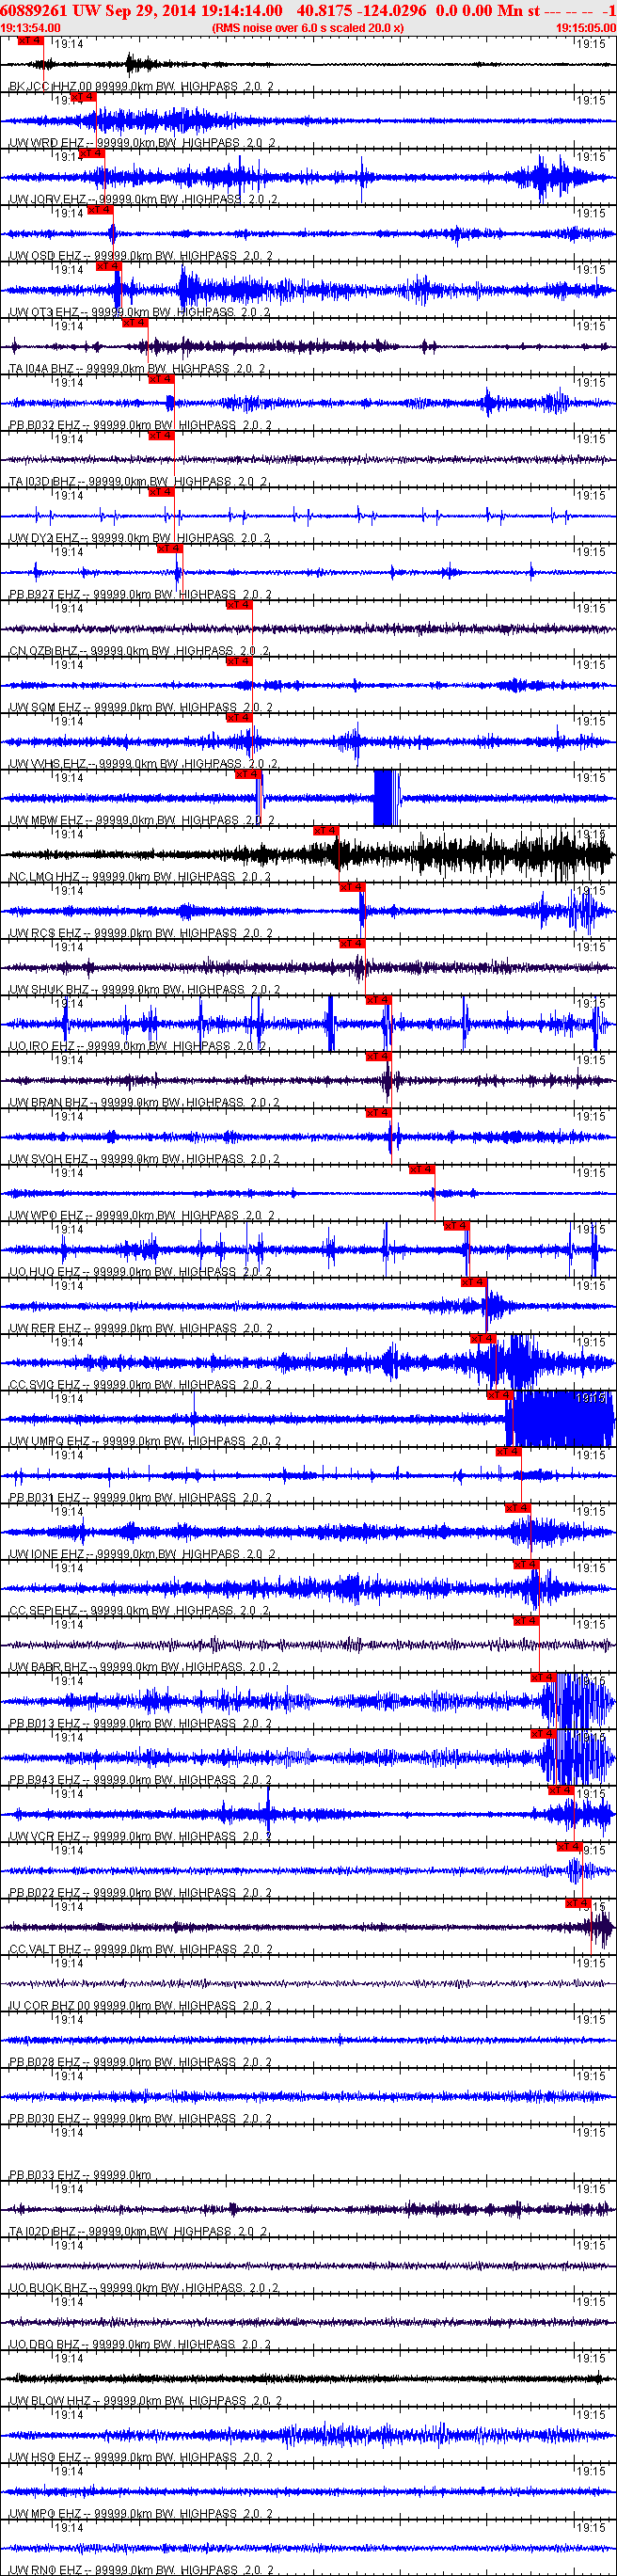
Task: Click event ID 60889261 in the header
Action: [x=34, y=10]
